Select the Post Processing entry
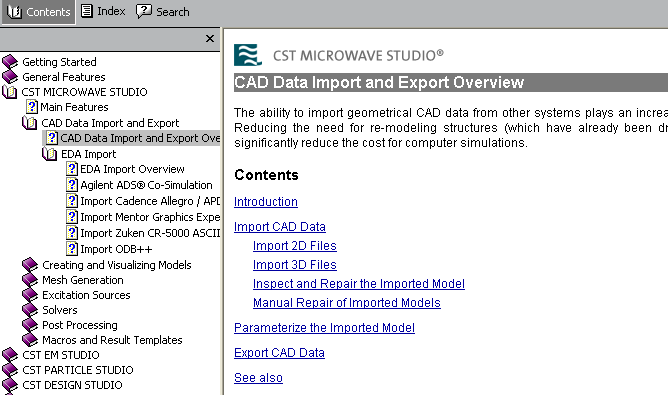Viewport: 668px width, 395px height. coord(80,325)
